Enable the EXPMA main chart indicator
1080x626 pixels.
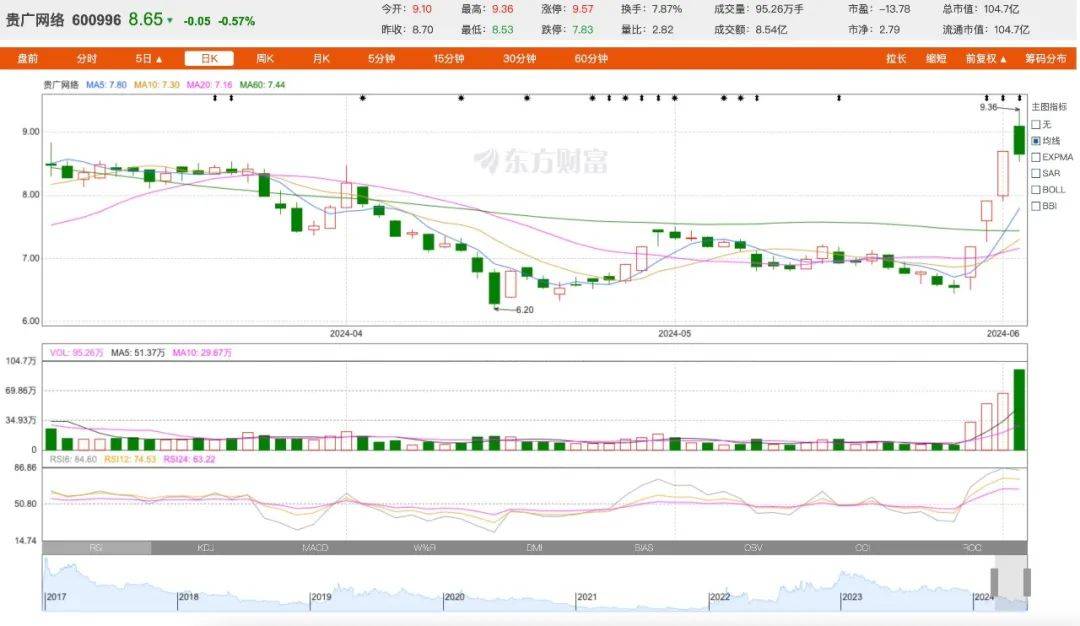pyautogui.click(x=1036, y=157)
